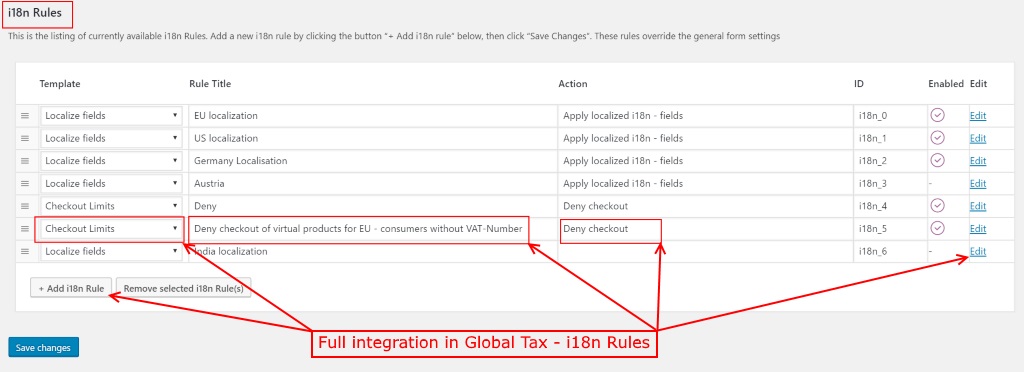Open Template dropdown for i18n_4 Deny rule
1024x372 pixels.
111,206
